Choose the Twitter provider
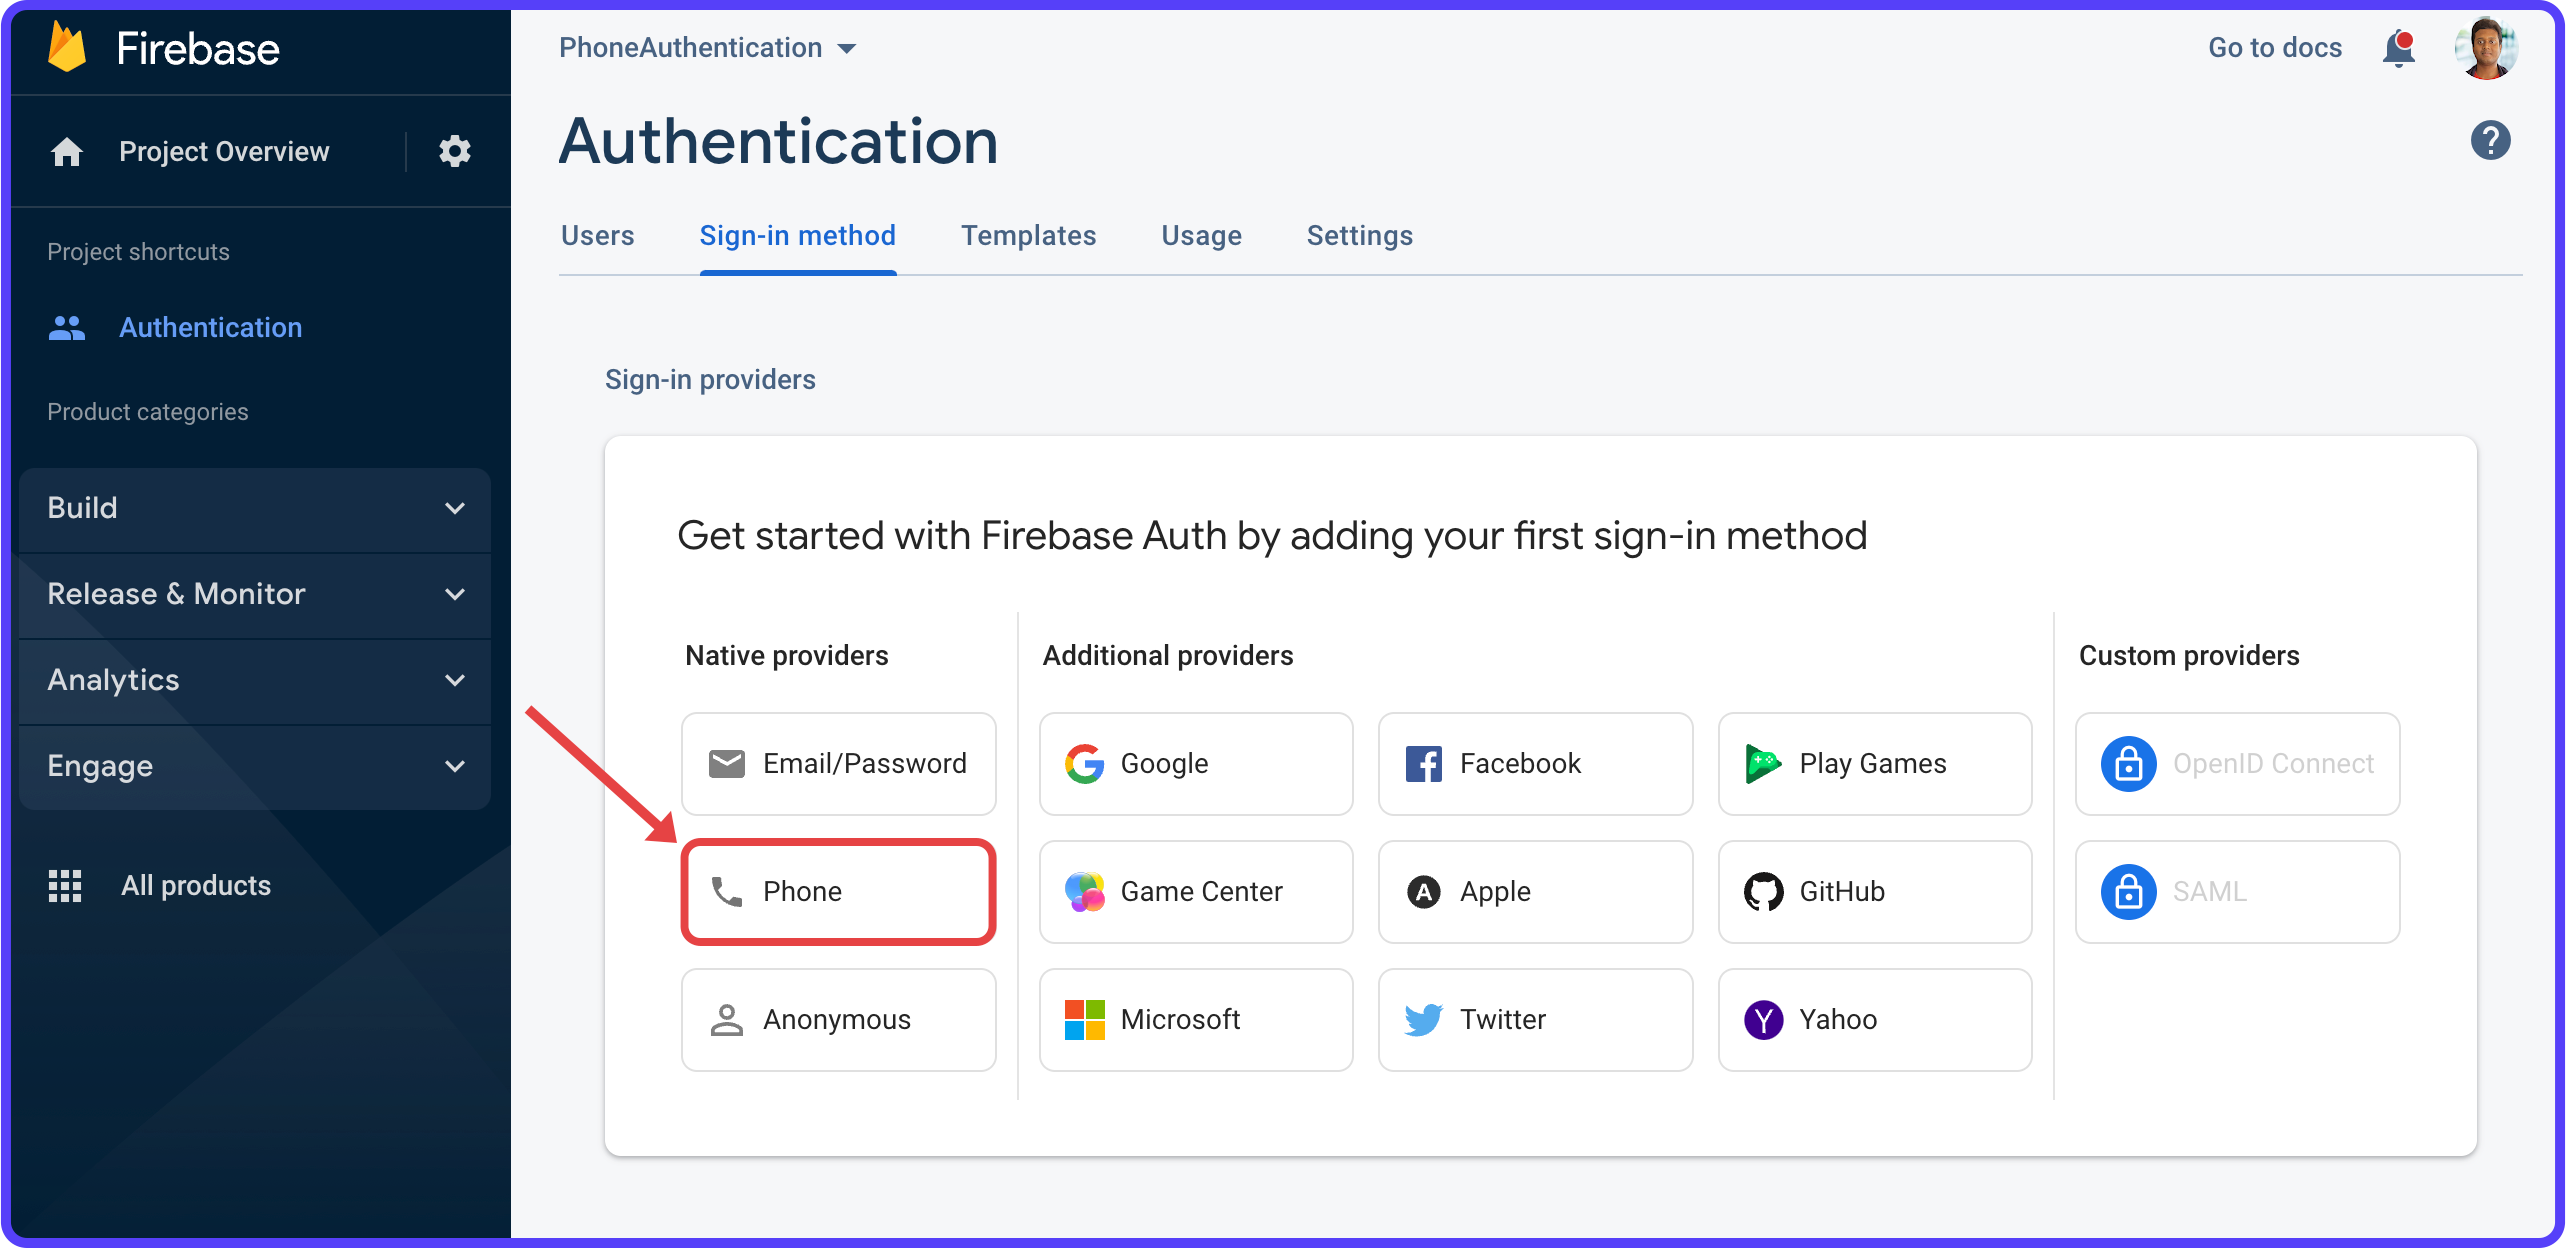Viewport: 2566px width, 1248px height. click(1534, 1019)
